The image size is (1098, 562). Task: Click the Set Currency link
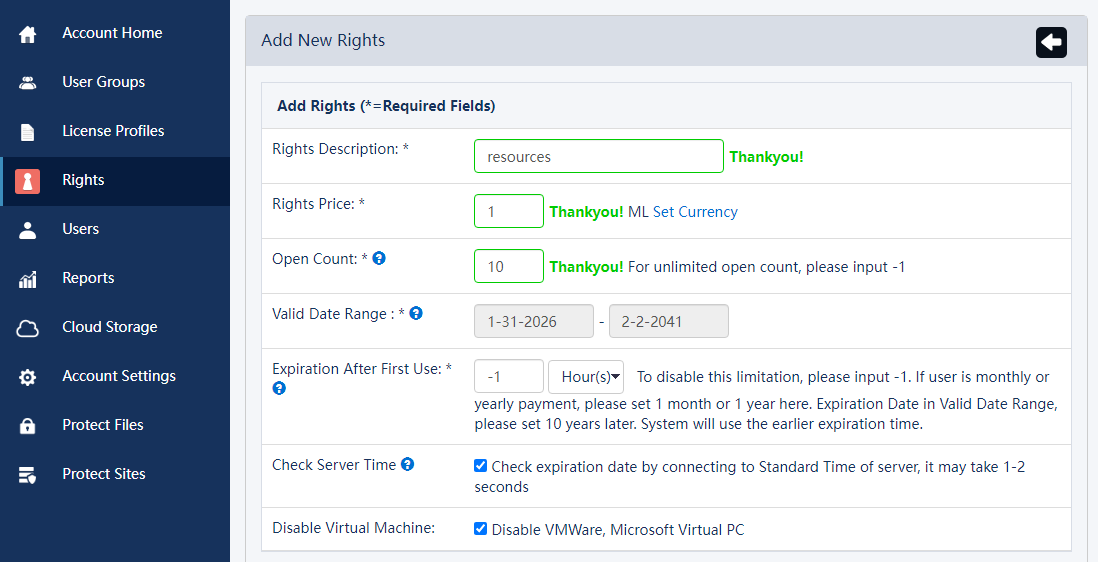pyautogui.click(x=695, y=212)
